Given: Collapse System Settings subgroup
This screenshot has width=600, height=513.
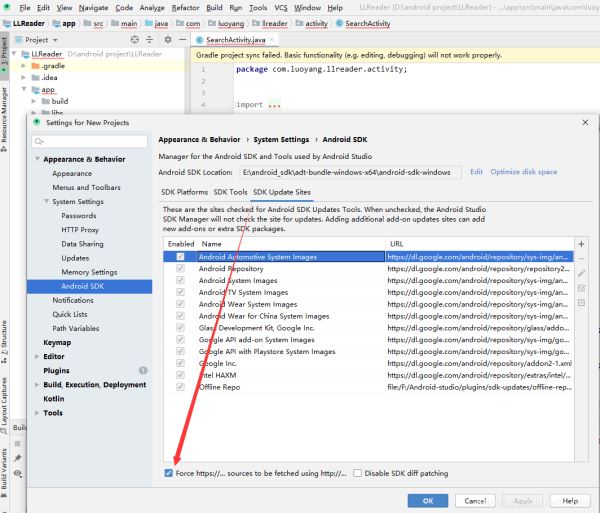Looking at the screenshot, I should point(46,201).
